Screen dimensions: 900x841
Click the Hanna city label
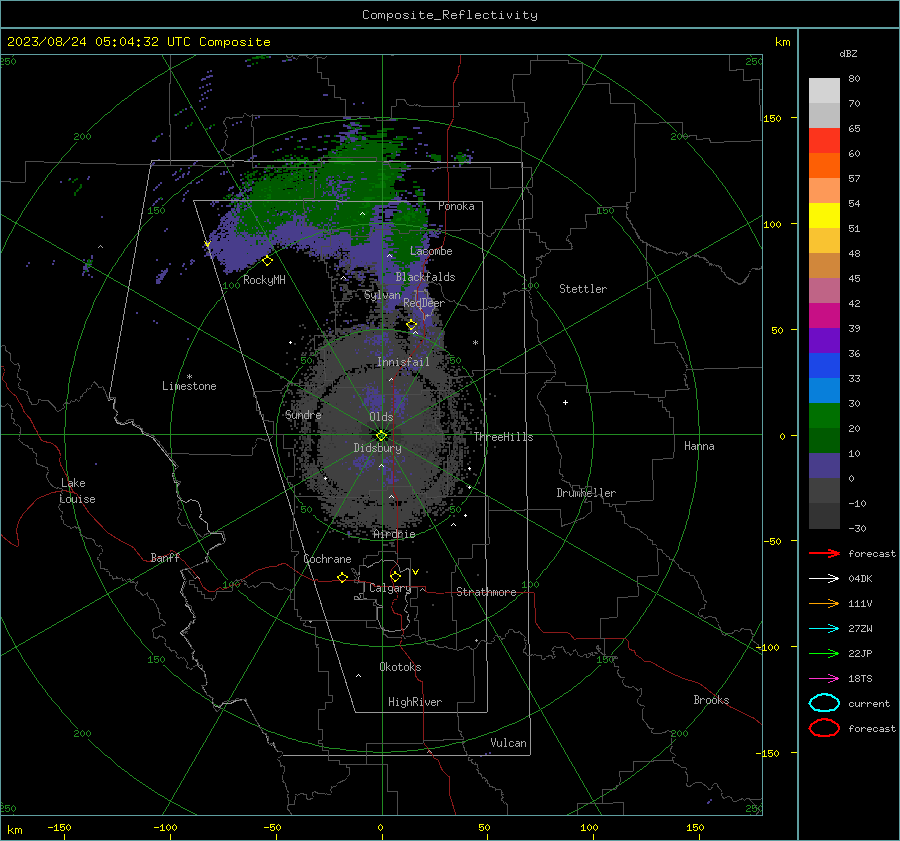point(699,446)
